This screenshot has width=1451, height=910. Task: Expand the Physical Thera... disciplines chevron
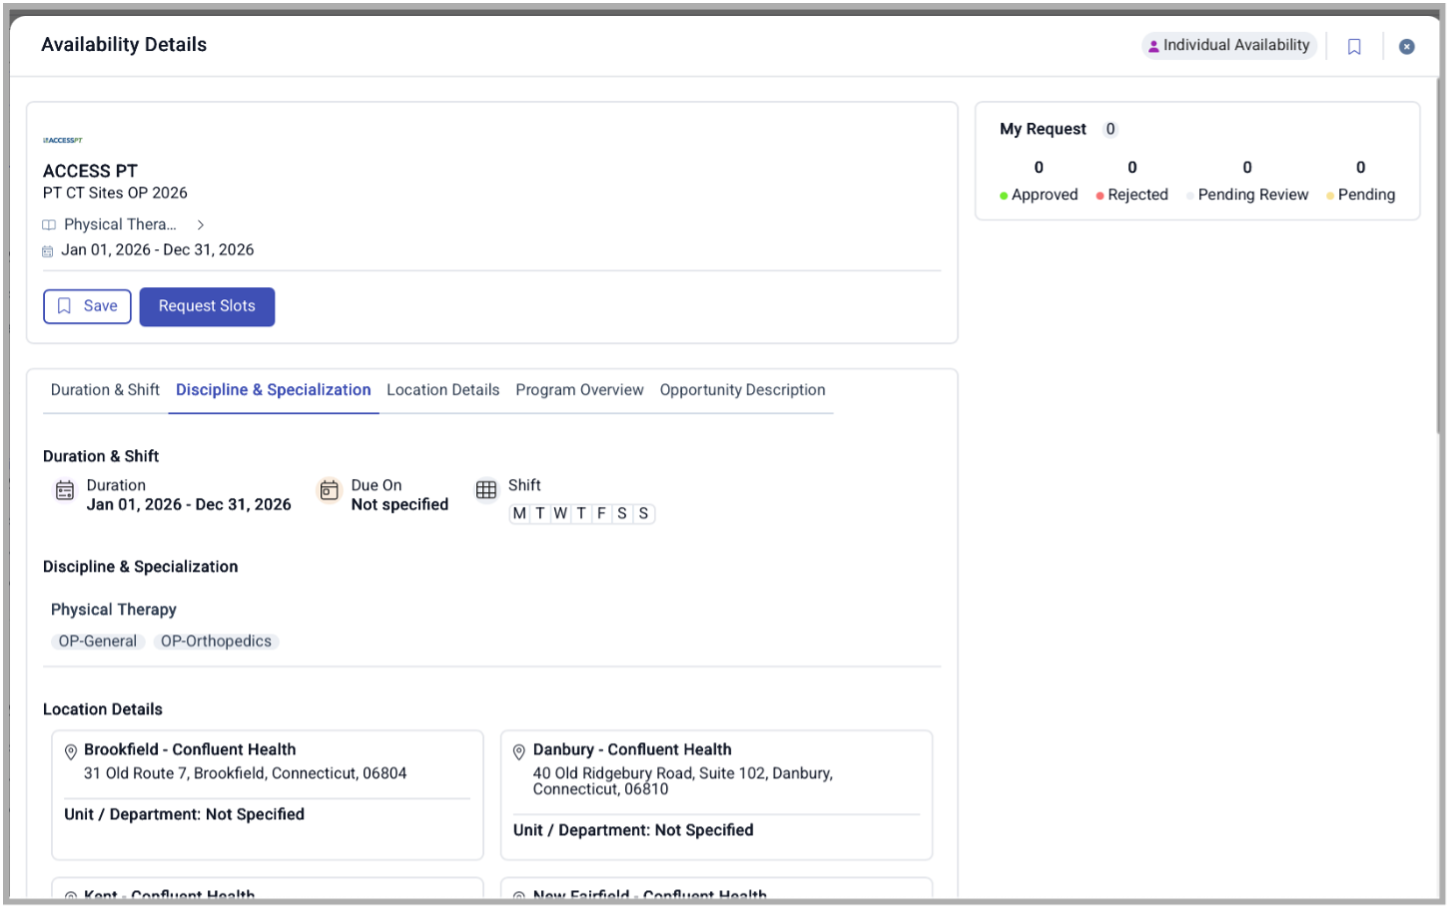[200, 224]
